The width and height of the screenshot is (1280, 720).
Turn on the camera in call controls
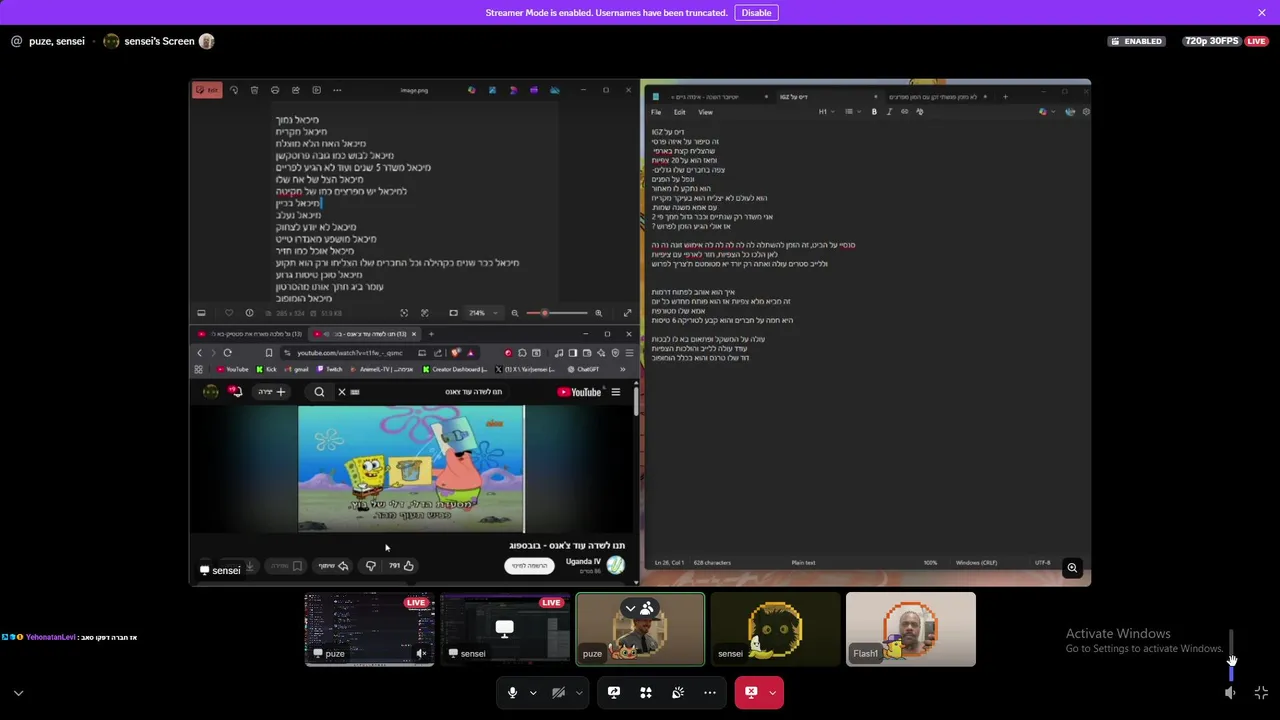pos(558,692)
